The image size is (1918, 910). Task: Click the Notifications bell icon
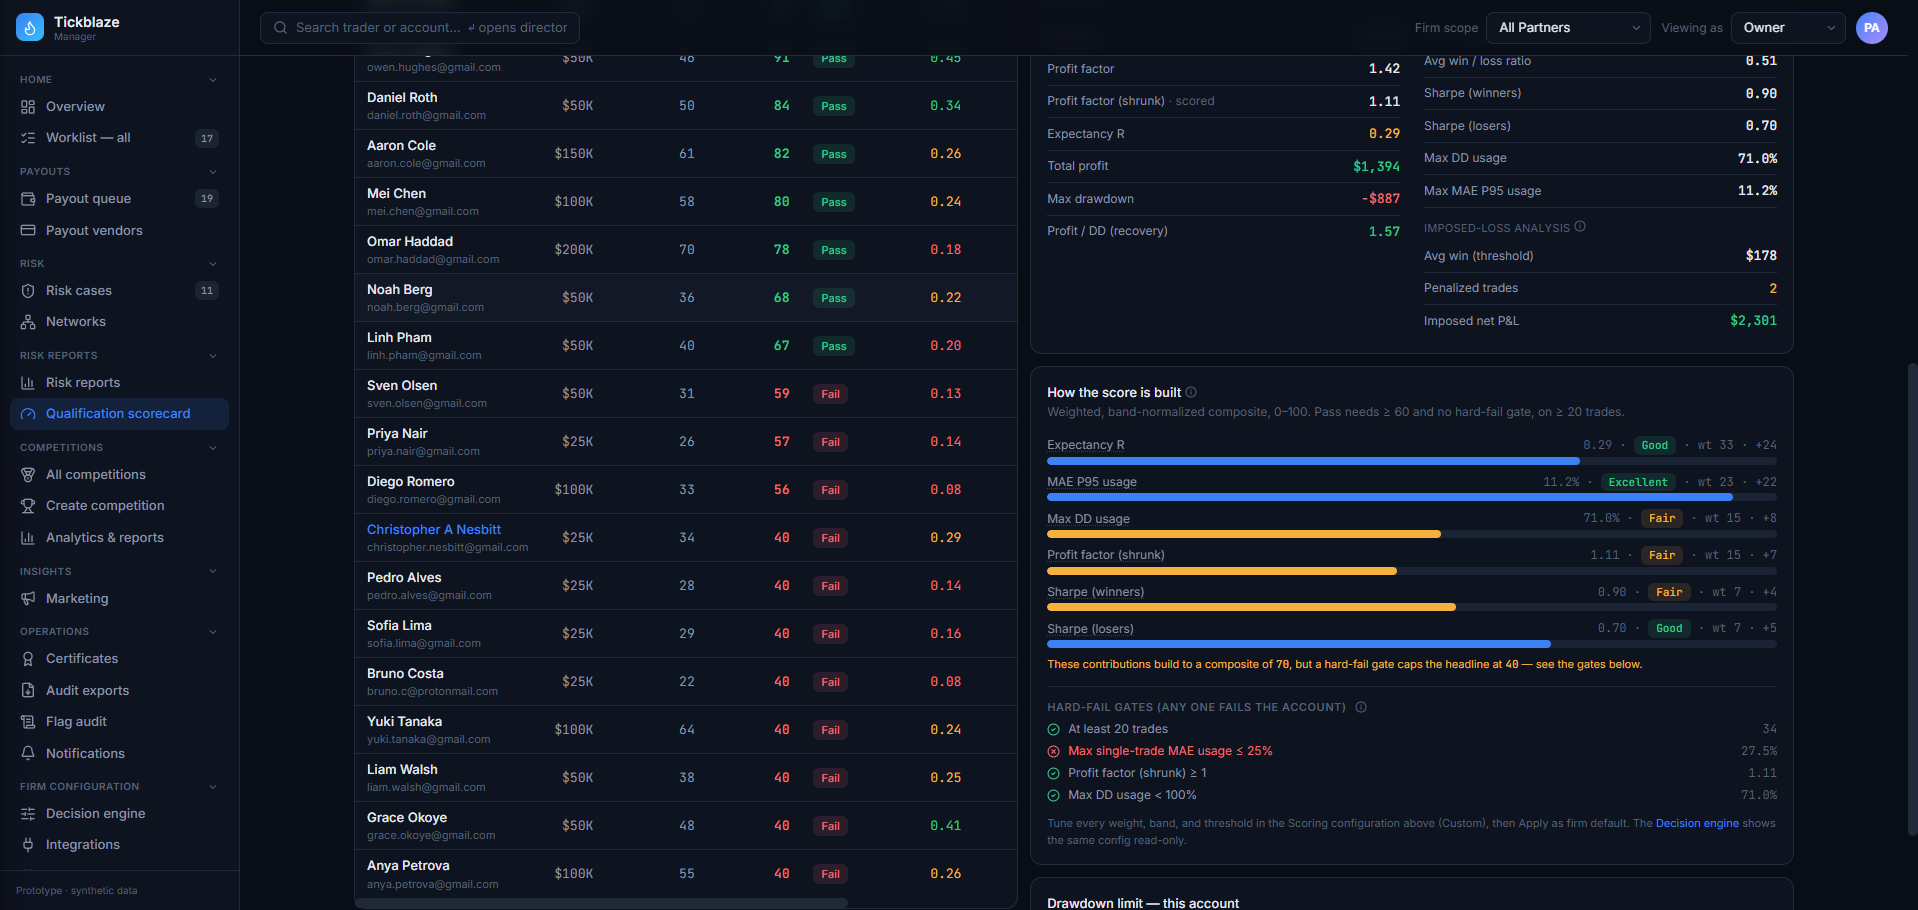(x=28, y=754)
